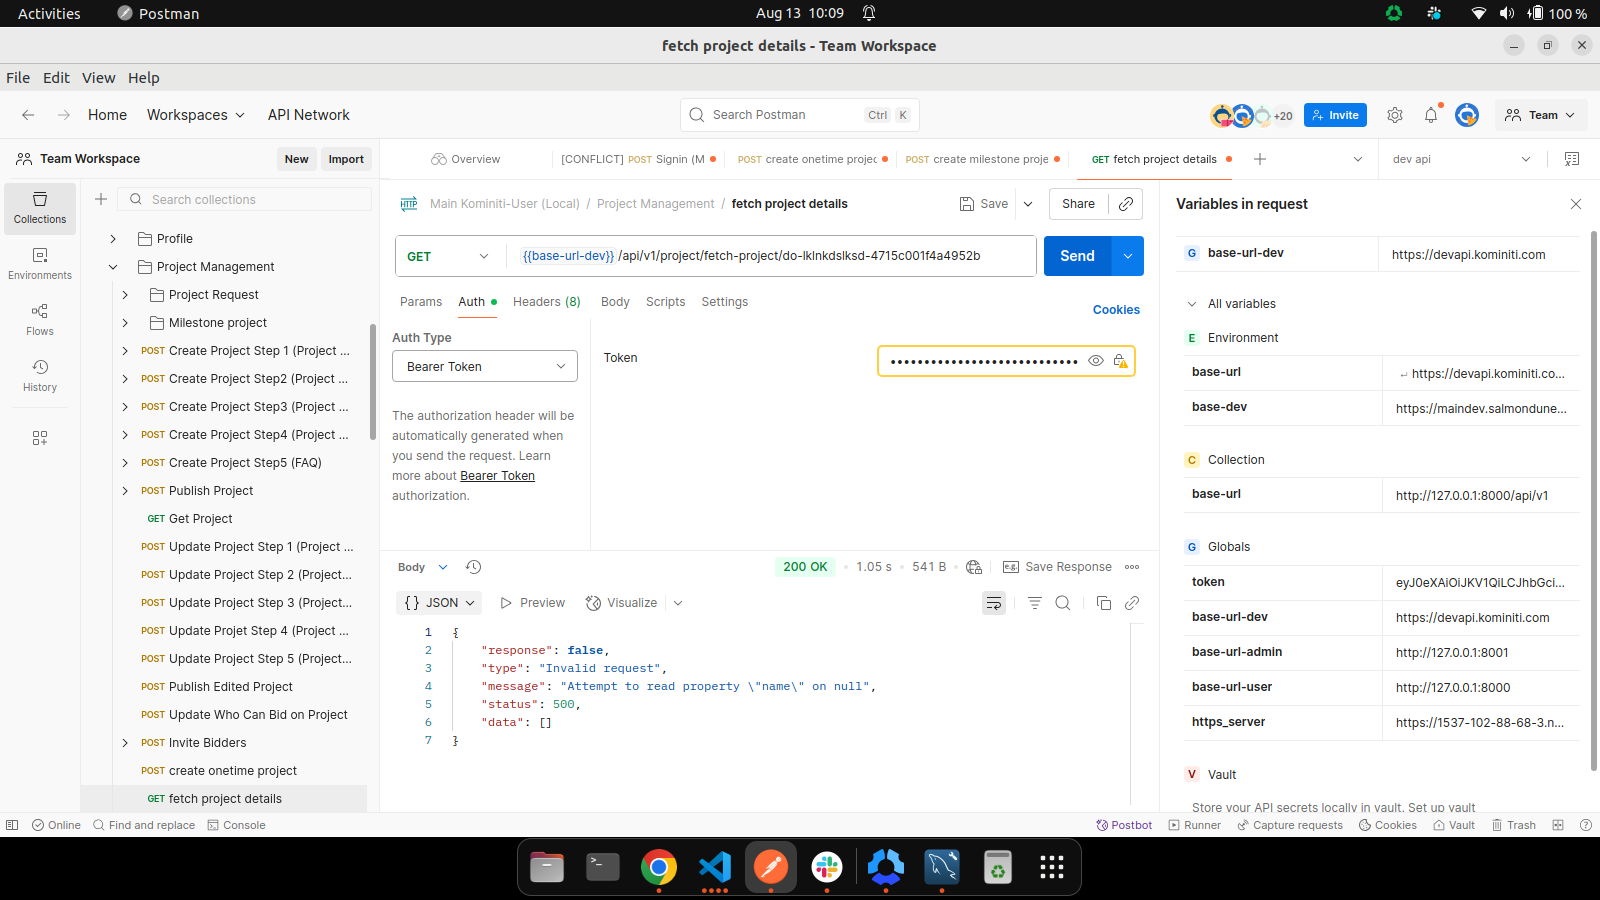Screen dimensions: 1600x900
Task: Switch to the Headers (8) tab
Action: click(x=546, y=302)
